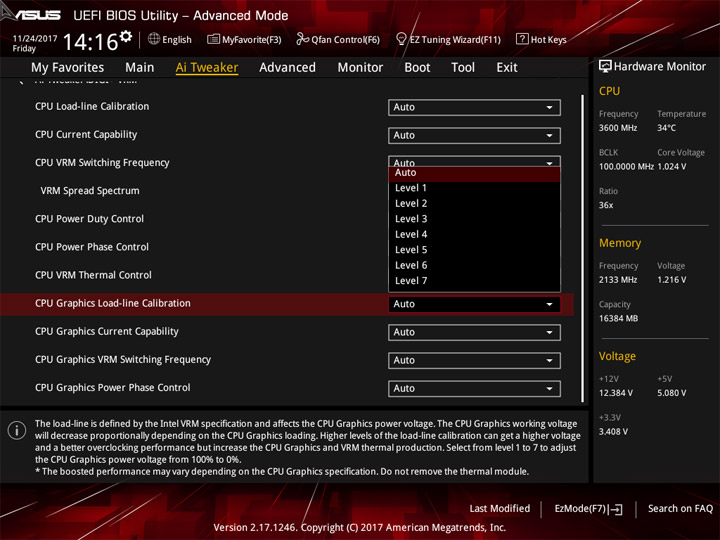Click the 2133 MHz memory frequency
This screenshot has height=540, width=720.
pos(618,280)
